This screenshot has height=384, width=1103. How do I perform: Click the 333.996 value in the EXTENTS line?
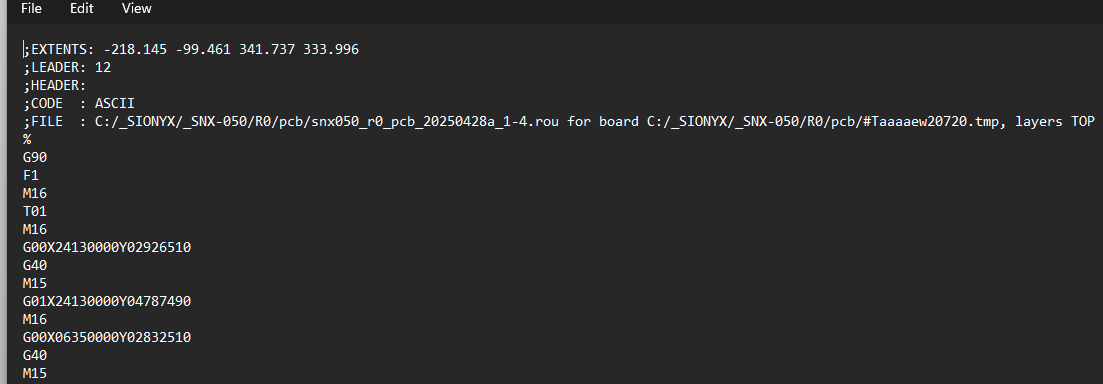pyautogui.click(x=331, y=49)
